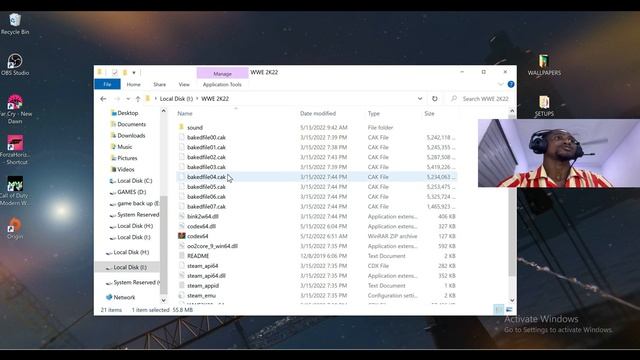Click the Back navigation arrow

click(103, 99)
